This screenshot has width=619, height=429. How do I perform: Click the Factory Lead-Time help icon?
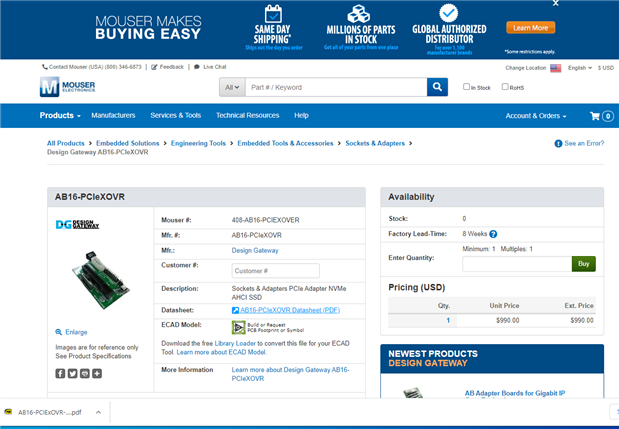click(493, 234)
